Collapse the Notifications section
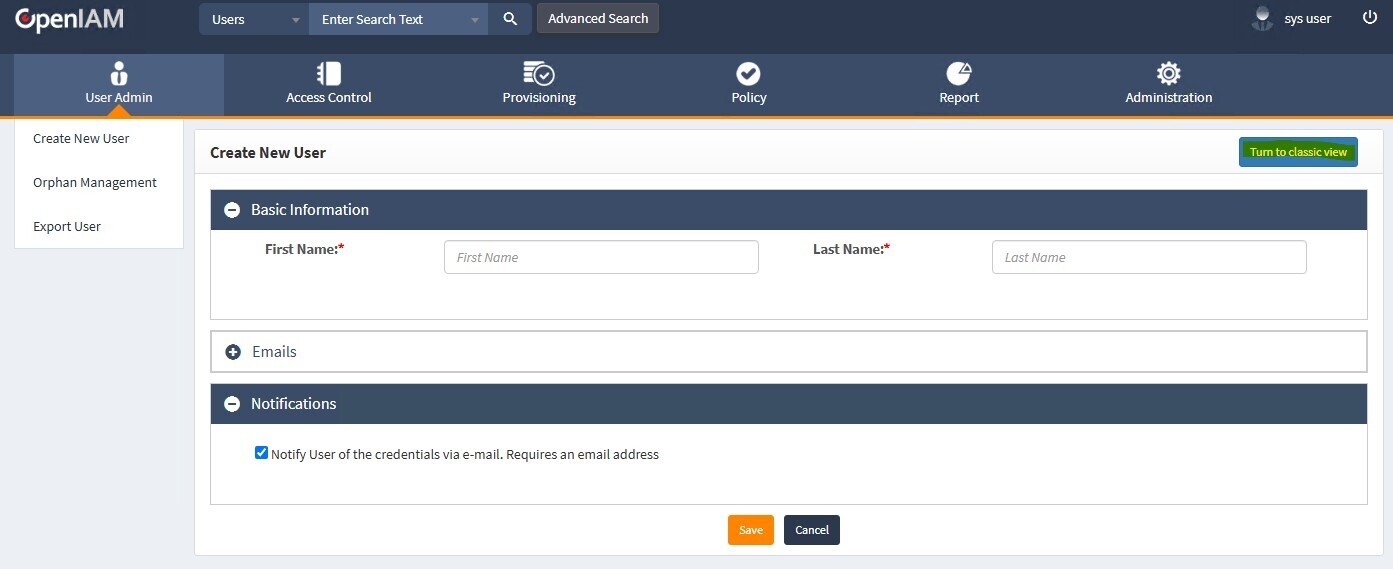 pyautogui.click(x=232, y=404)
